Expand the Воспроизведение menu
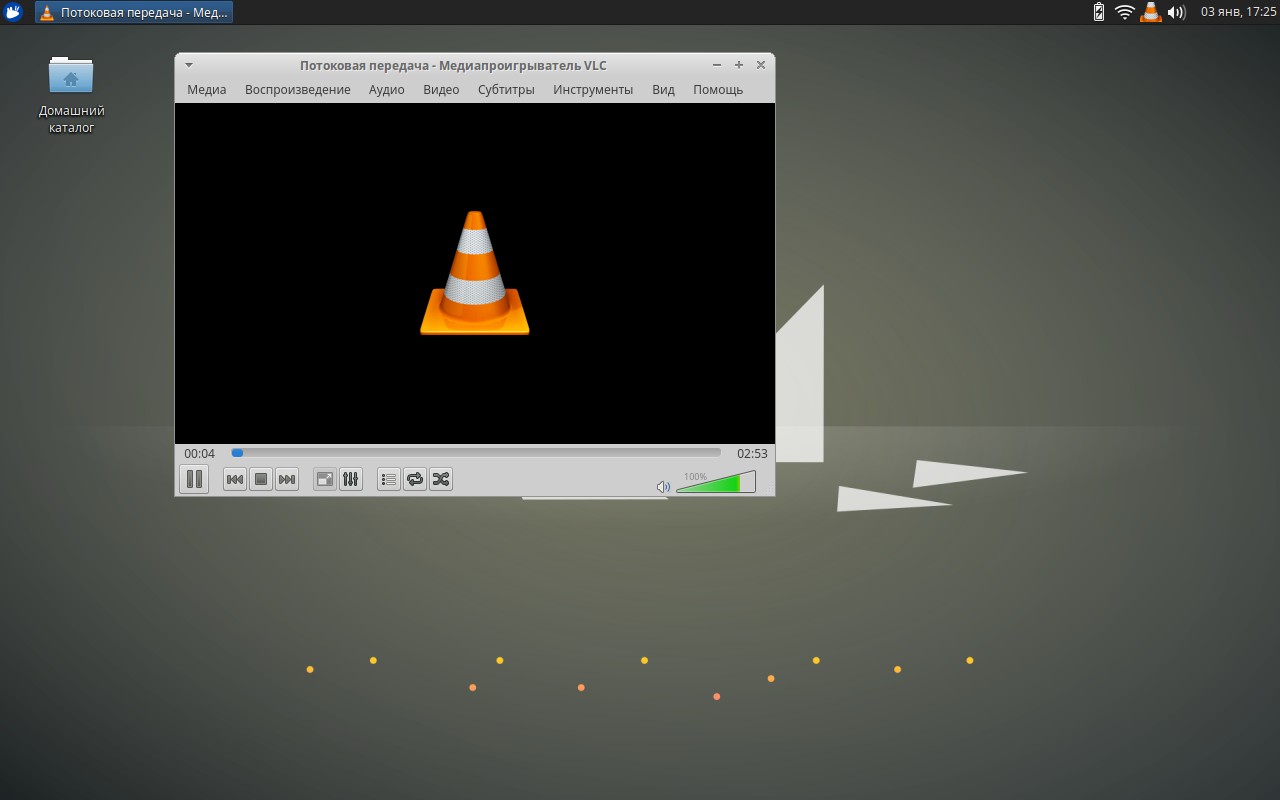Screen dimensions: 1280x800 [x=298, y=89]
